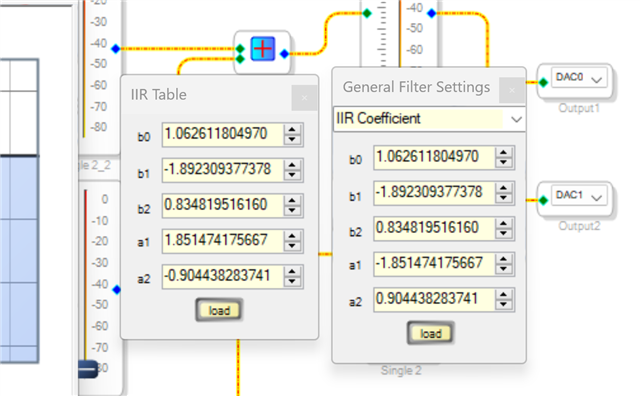Screen dimensions: 640x396
Task: Increment a1 value in IIR Table
Action: (x=292, y=236)
